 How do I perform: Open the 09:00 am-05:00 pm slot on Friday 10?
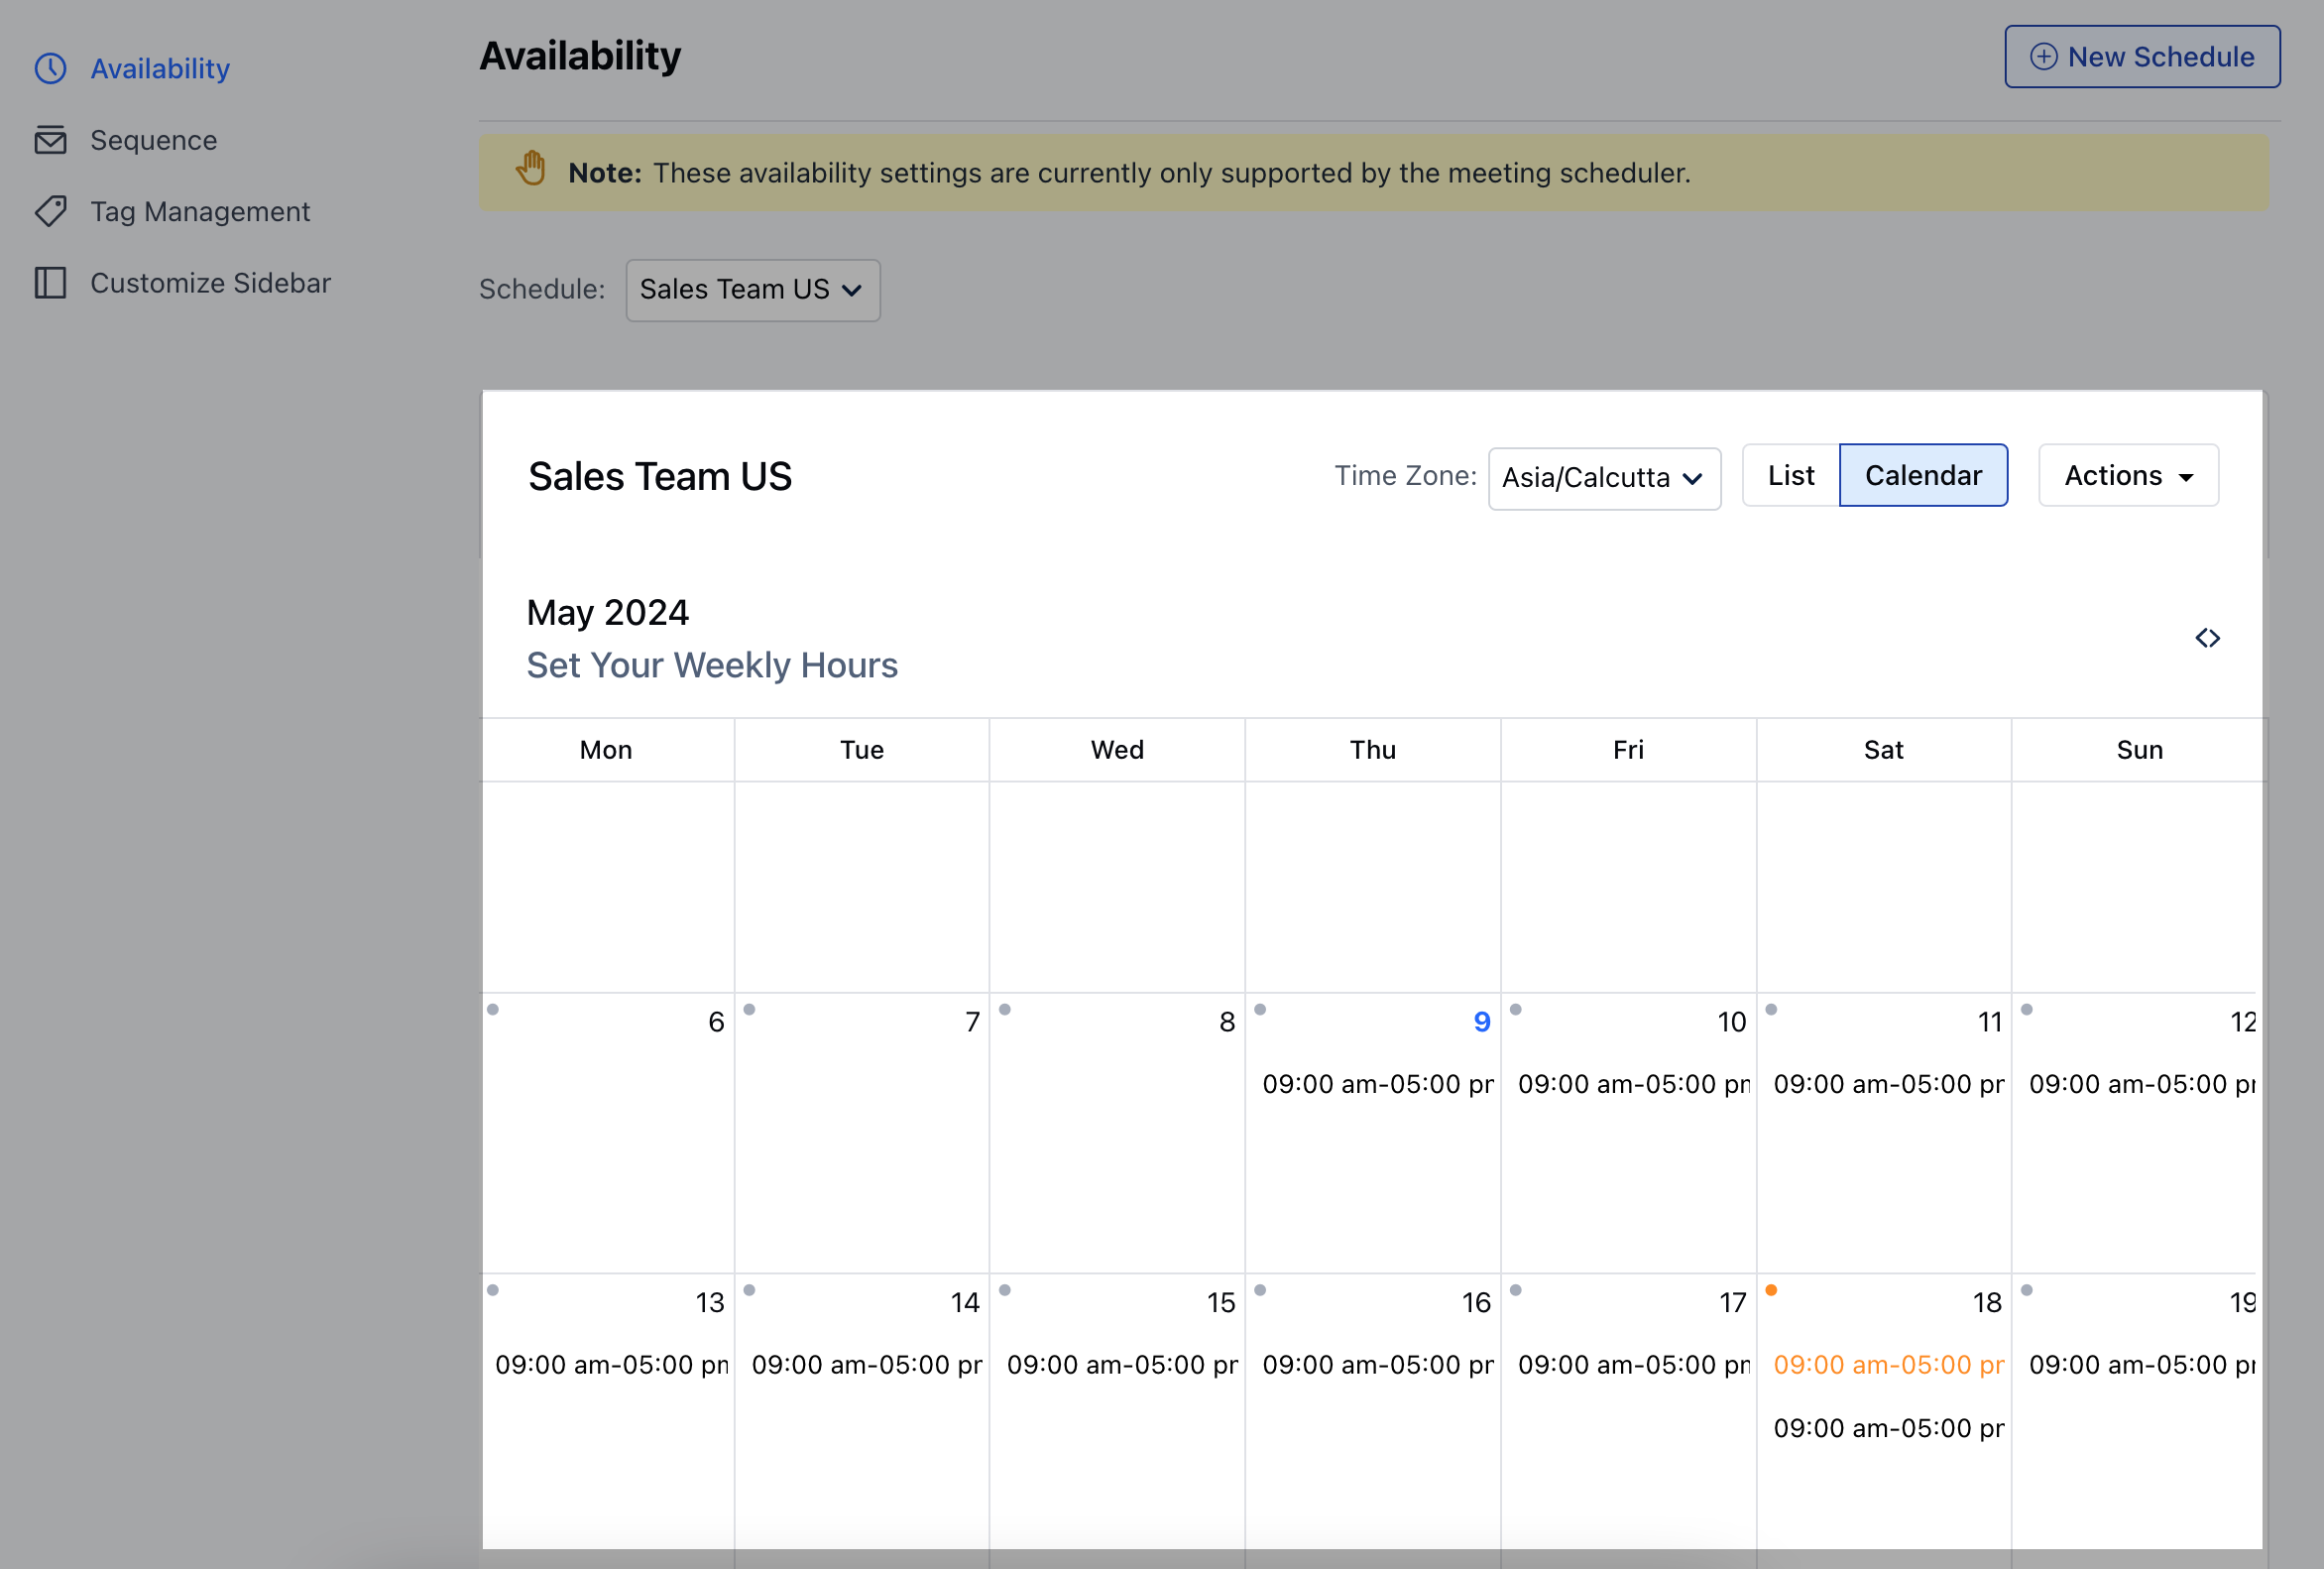click(x=1634, y=1085)
